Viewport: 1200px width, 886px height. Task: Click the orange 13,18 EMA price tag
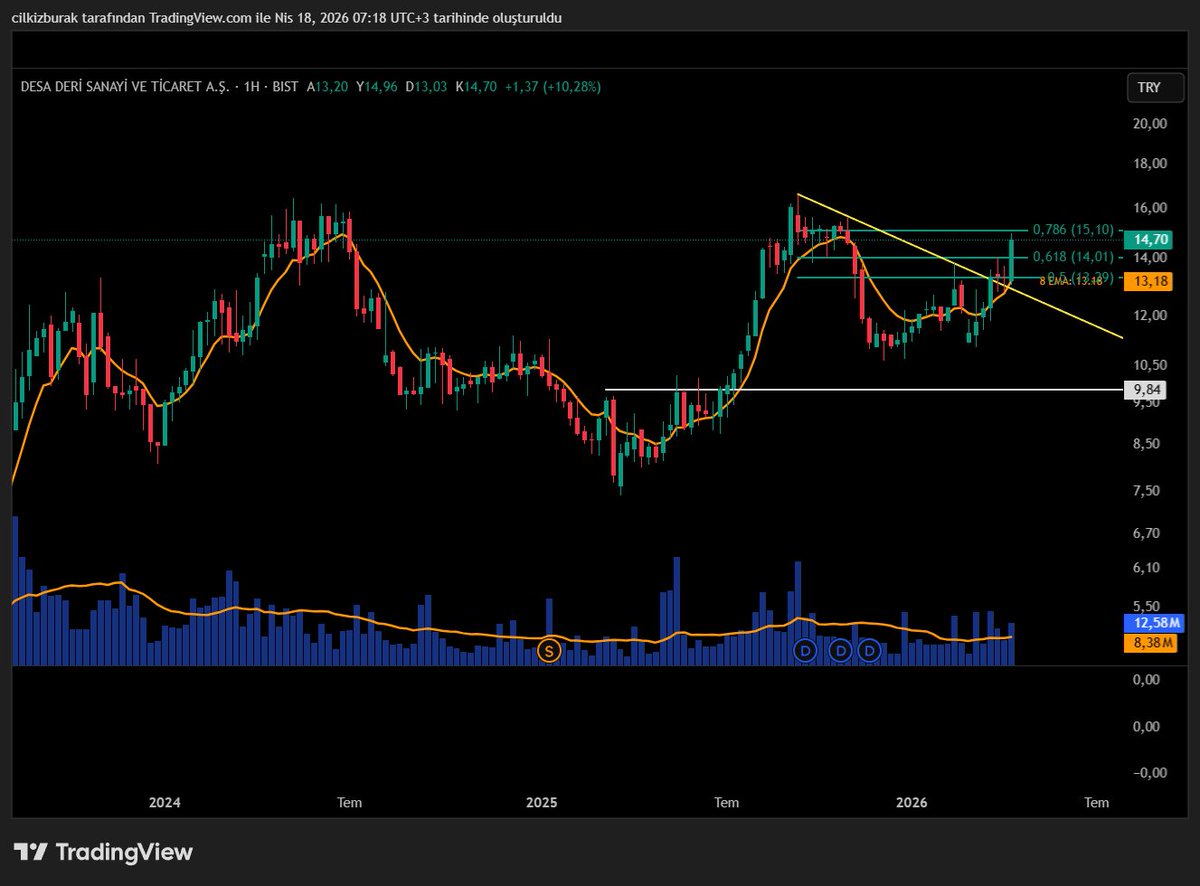pyautogui.click(x=1147, y=282)
